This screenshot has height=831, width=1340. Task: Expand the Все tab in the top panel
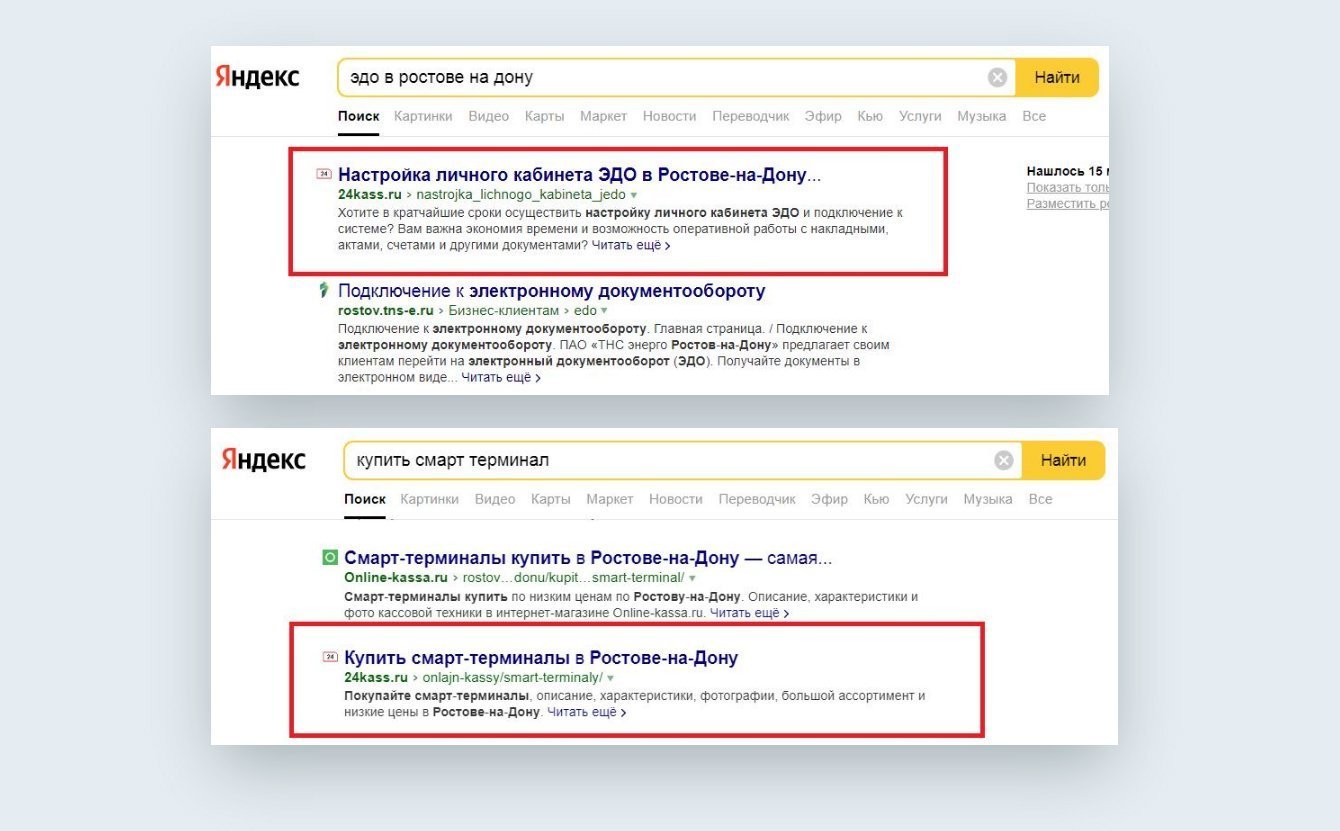click(1034, 116)
